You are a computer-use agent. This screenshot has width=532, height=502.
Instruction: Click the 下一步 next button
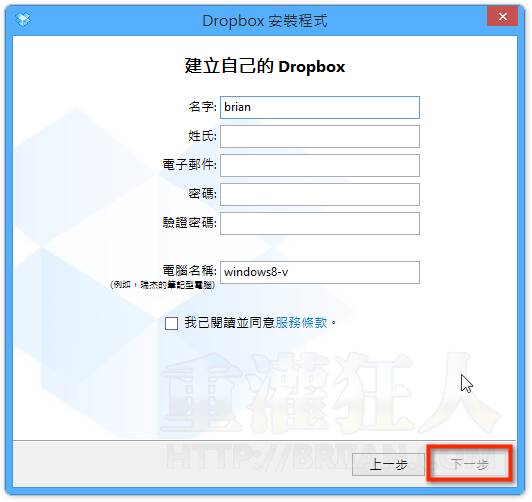[x=469, y=464]
